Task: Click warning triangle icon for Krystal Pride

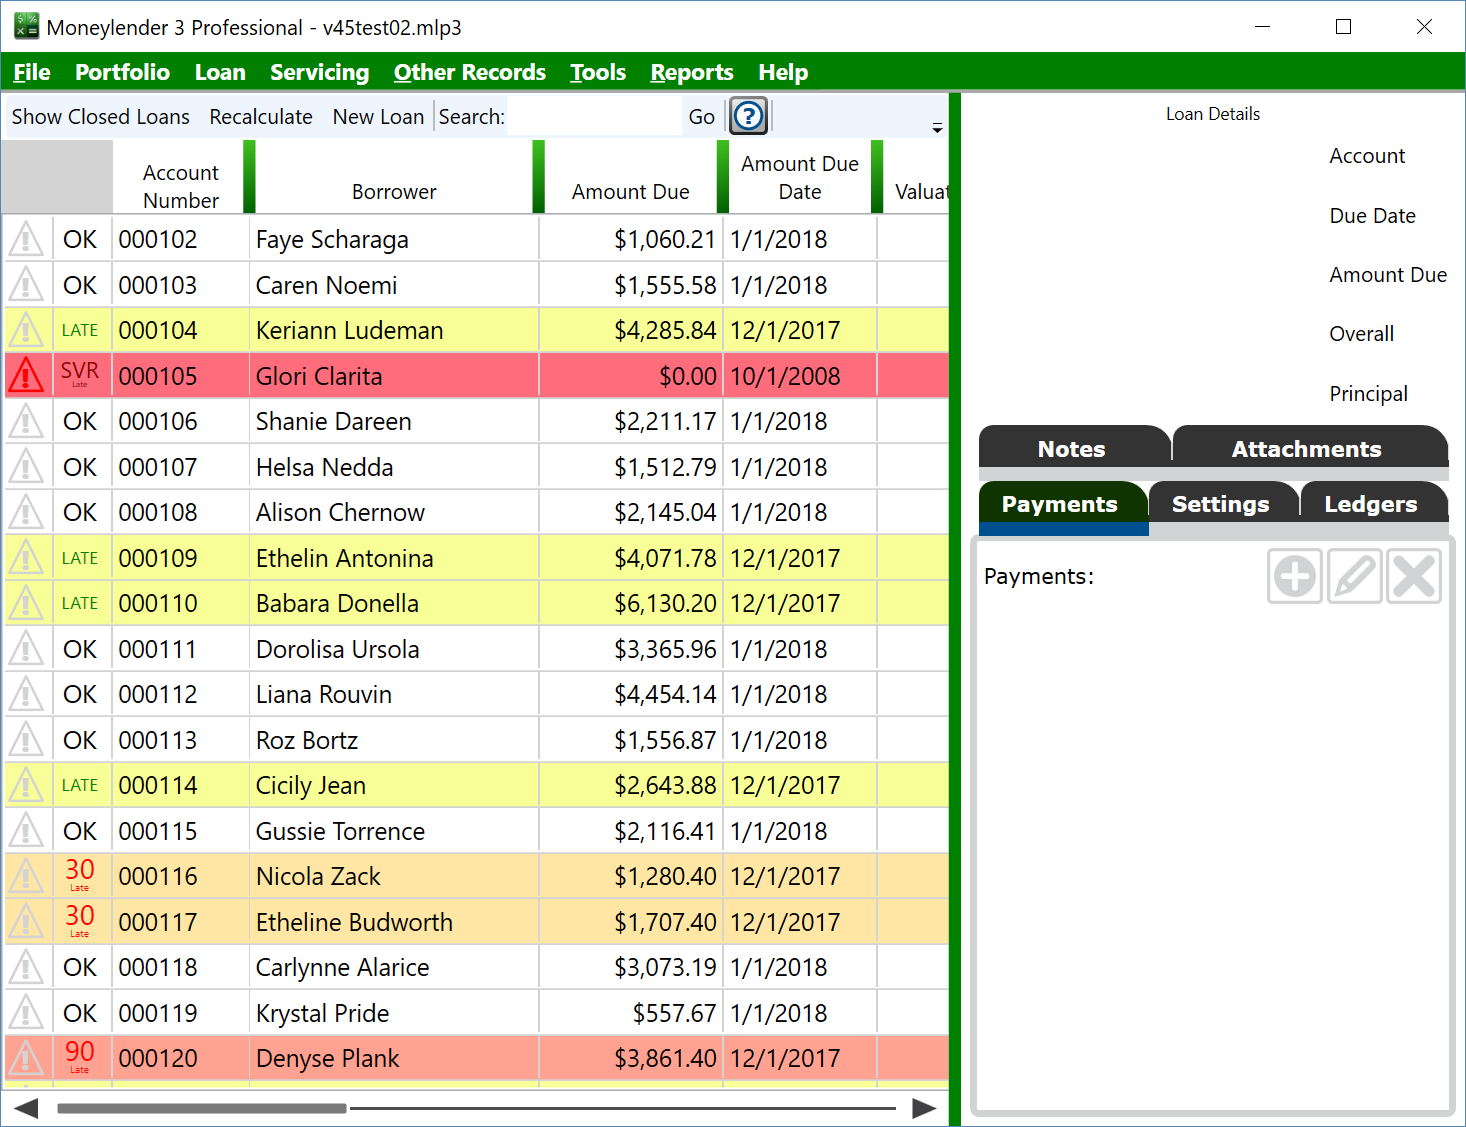Action: tap(26, 1013)
